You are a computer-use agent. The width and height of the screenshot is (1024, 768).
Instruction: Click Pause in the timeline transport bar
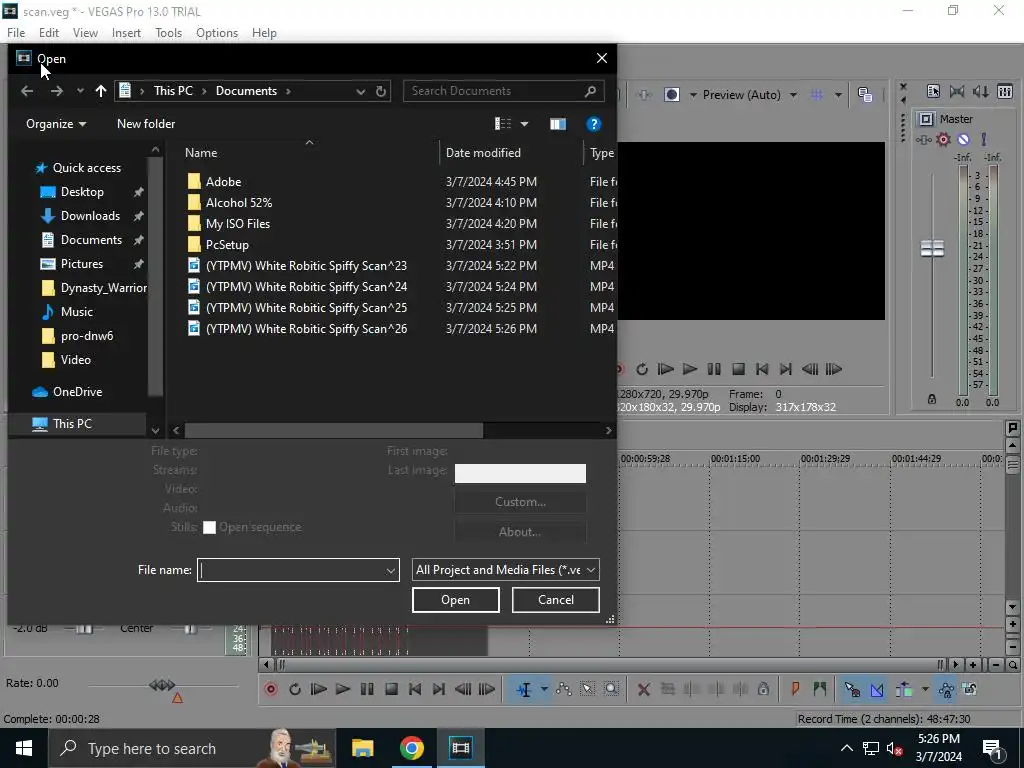pyautogui.click(x=367, y=689)
